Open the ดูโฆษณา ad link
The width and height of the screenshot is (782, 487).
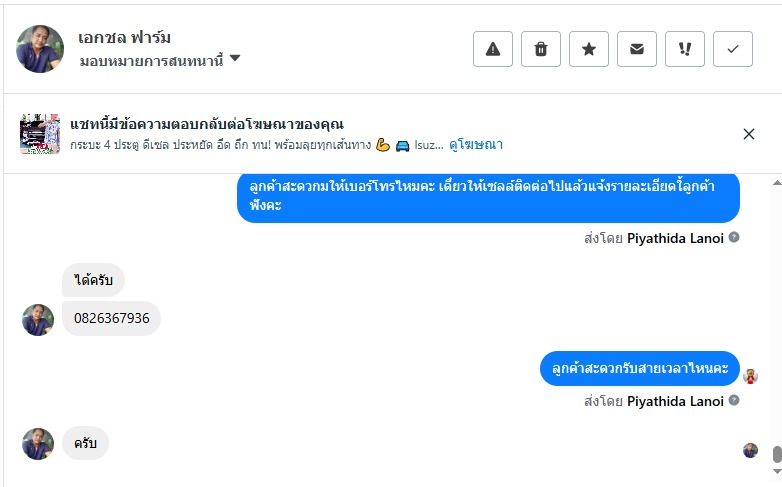click(476, 145)
